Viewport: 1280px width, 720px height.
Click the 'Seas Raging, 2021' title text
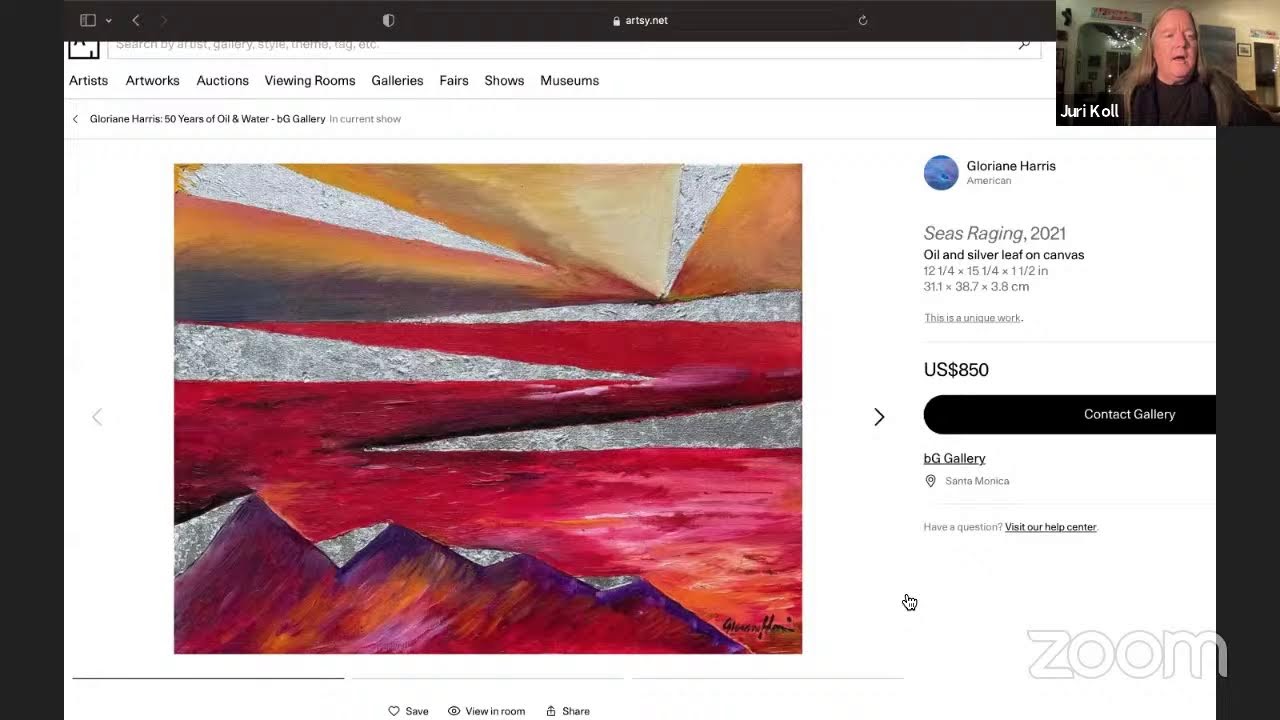995,233
